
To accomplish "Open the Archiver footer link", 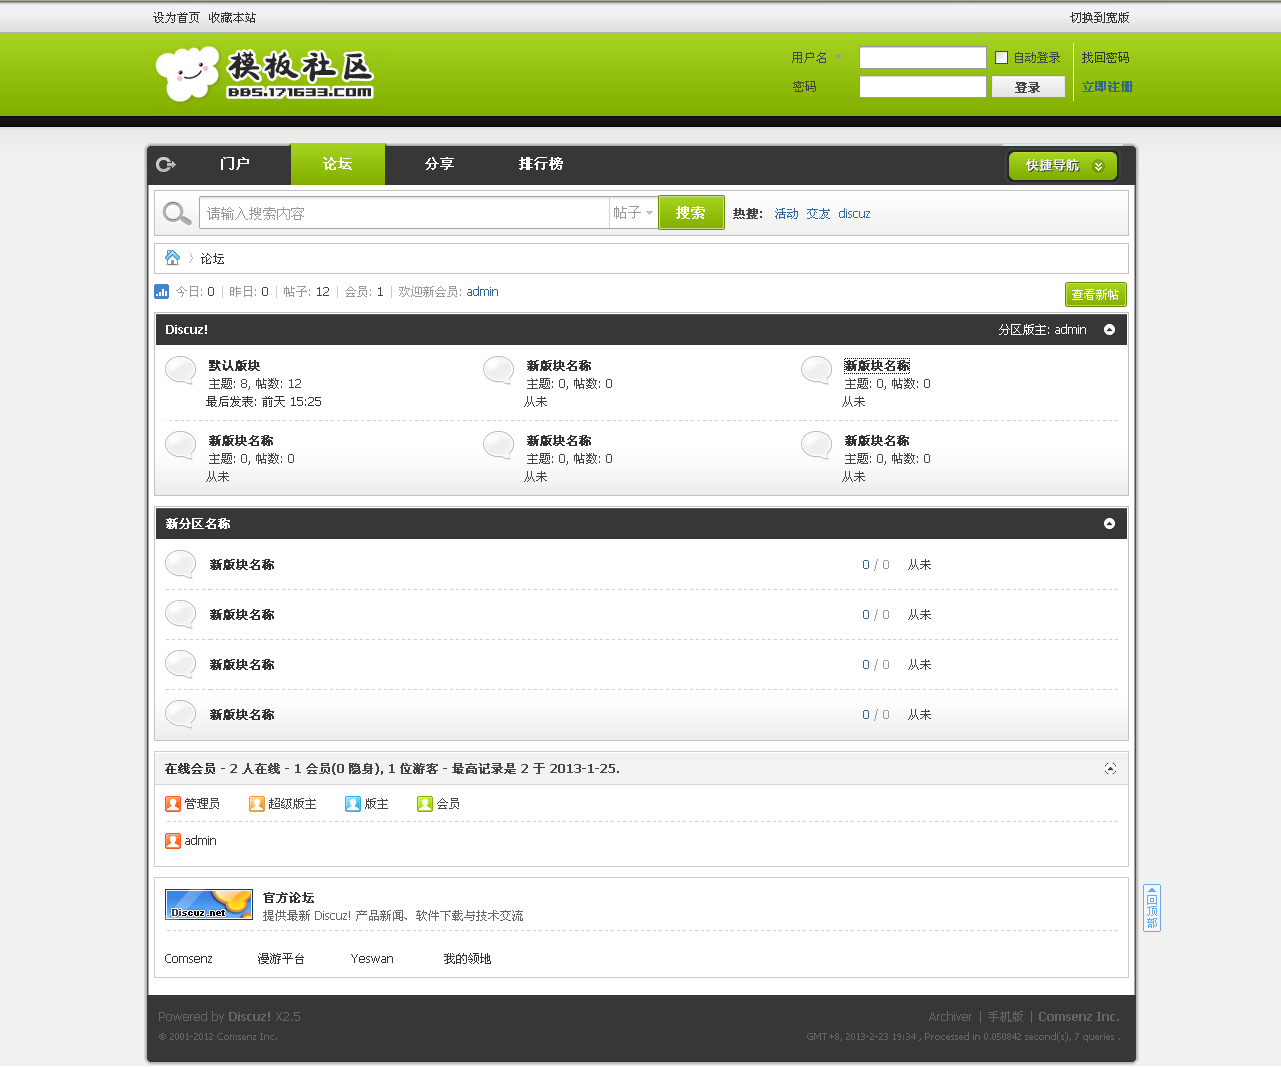I will pos(950,1017).
